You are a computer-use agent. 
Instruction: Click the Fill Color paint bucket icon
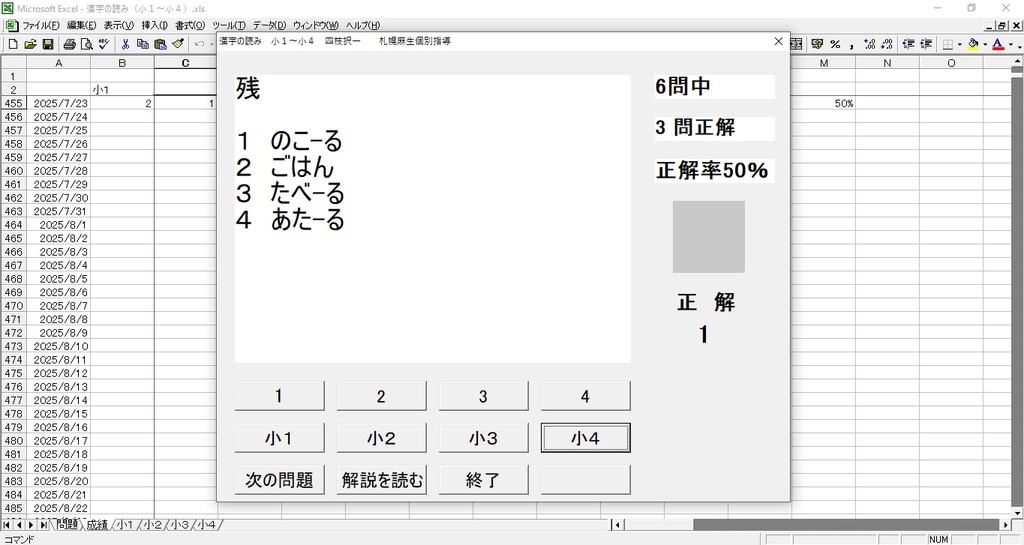point(973,44)
